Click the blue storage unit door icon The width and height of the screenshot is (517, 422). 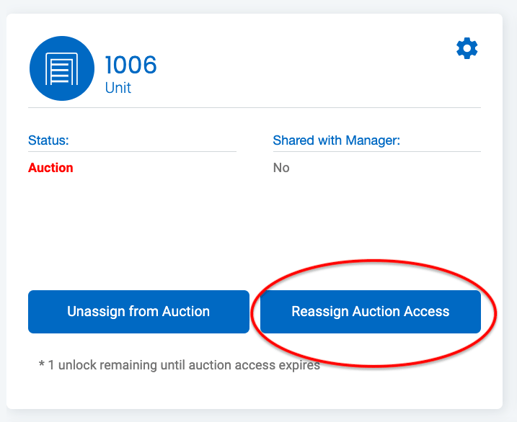point(62,68)
